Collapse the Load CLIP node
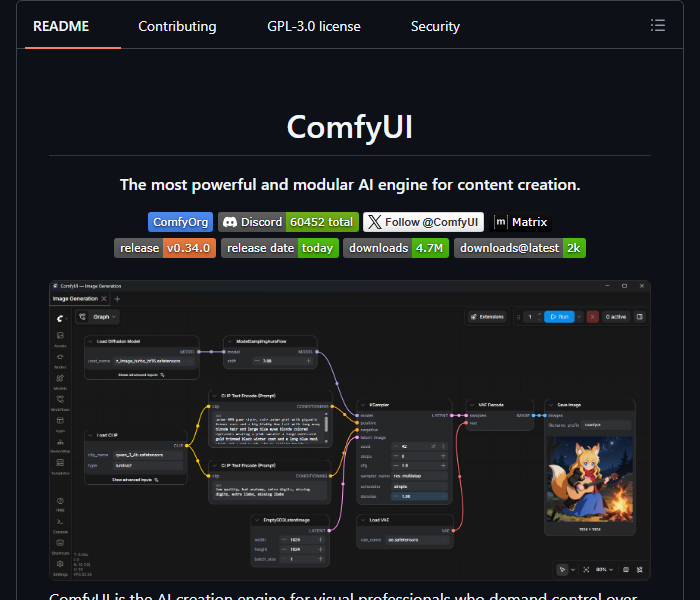The image size is (700, 600). (x=91, y=435)
